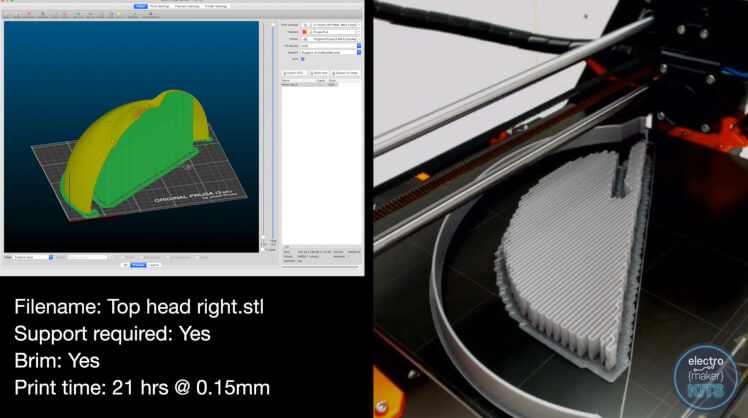Click the Arrange objects toolbar icon

click(x=43, y=14)
